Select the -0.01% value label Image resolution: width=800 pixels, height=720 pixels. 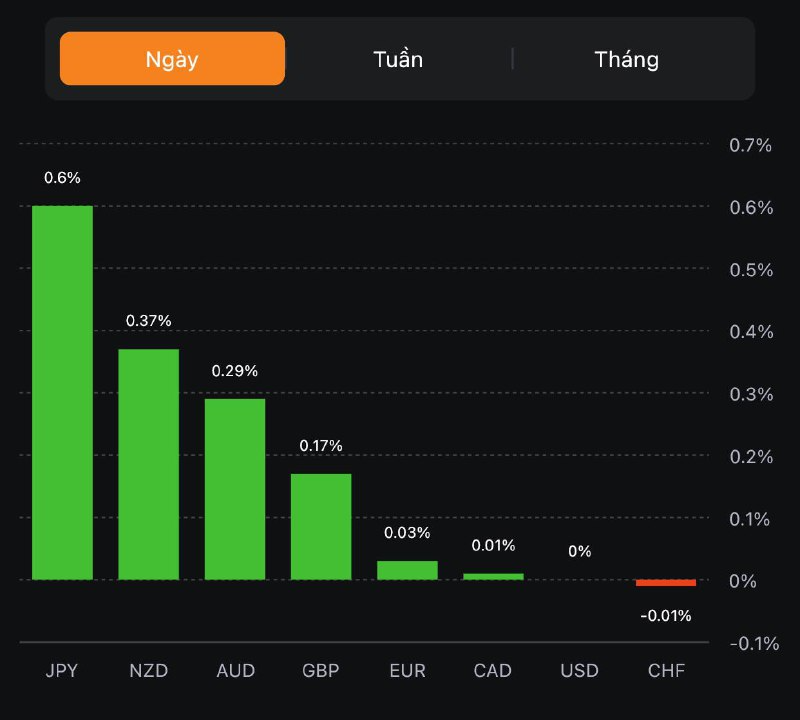click(666, 615)
